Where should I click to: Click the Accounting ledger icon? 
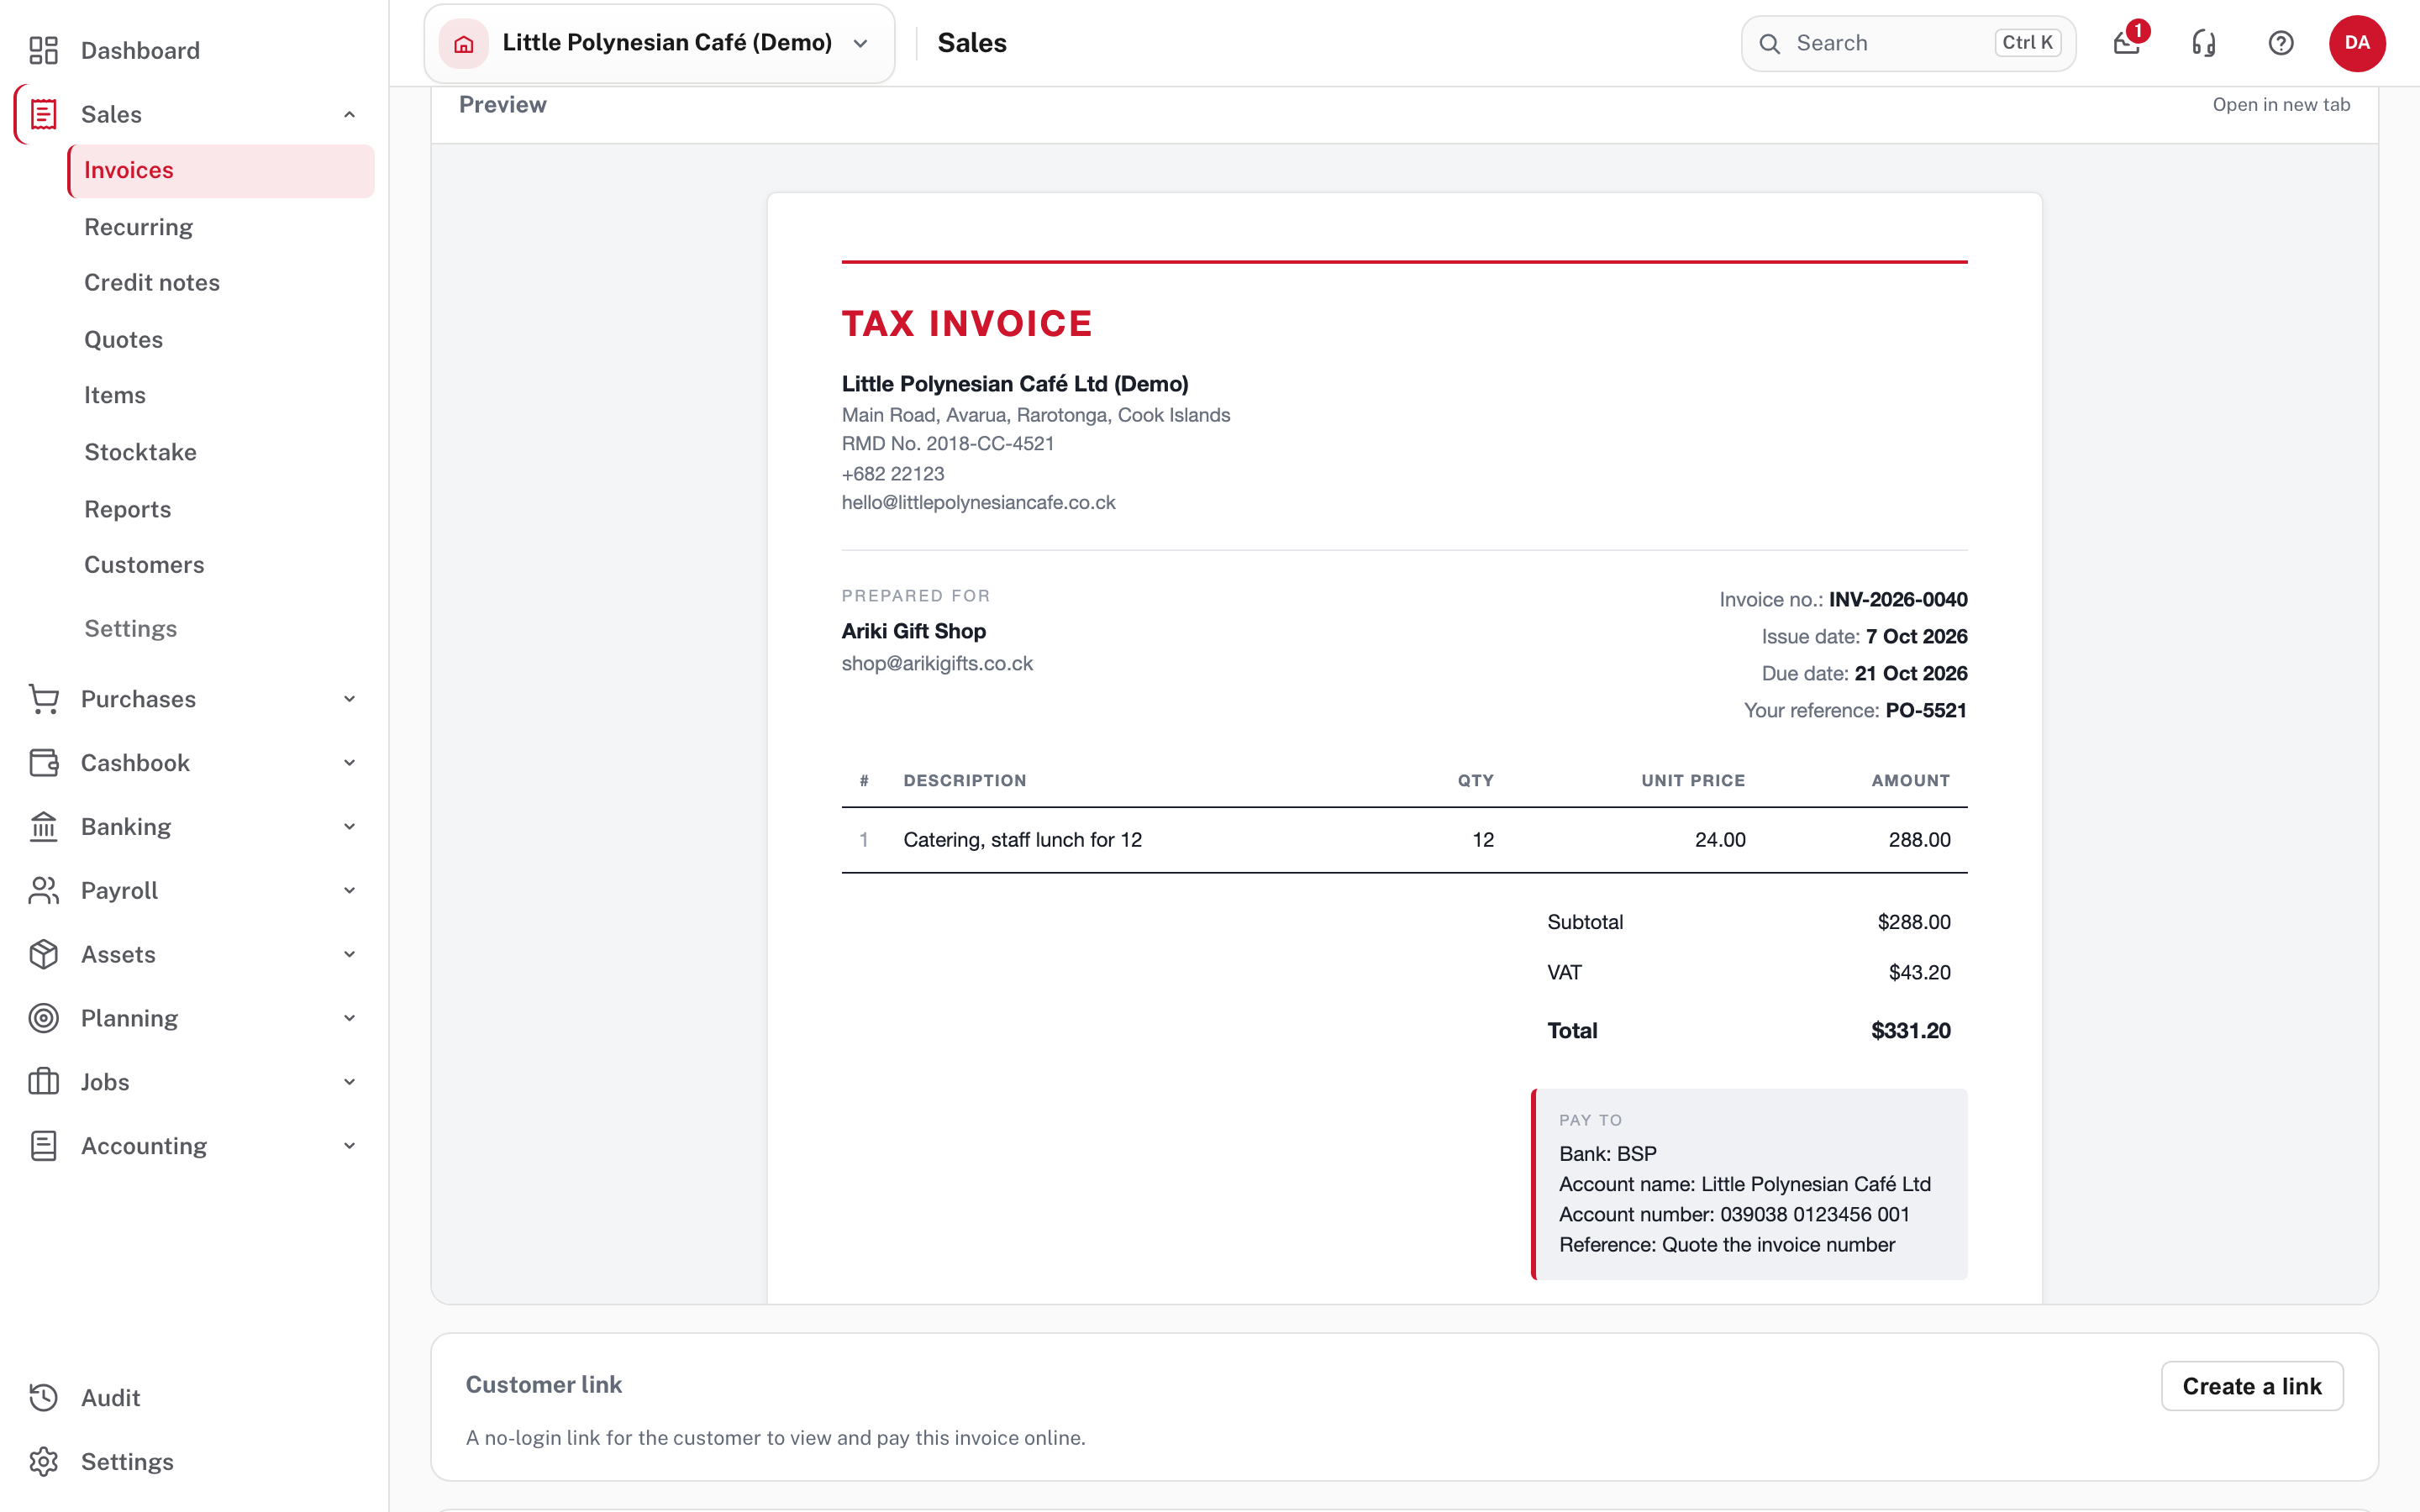point(43,1146)
